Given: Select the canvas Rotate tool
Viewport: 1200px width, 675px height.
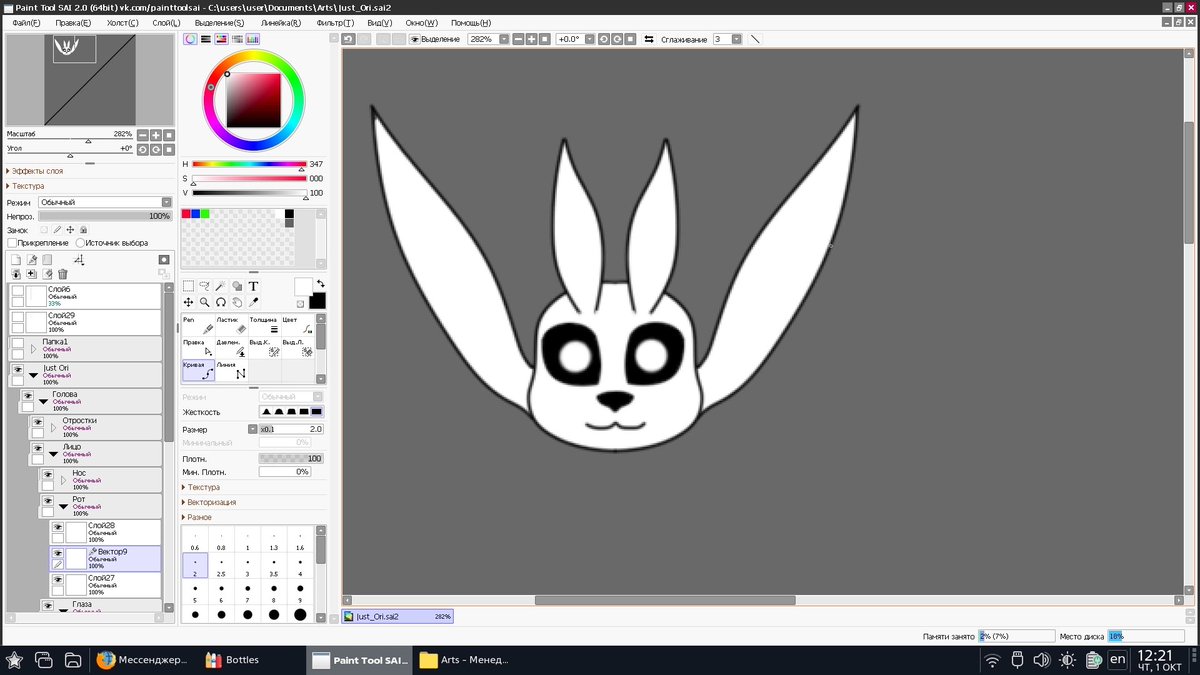Looking at the screenshot, I should pos(220,302).
